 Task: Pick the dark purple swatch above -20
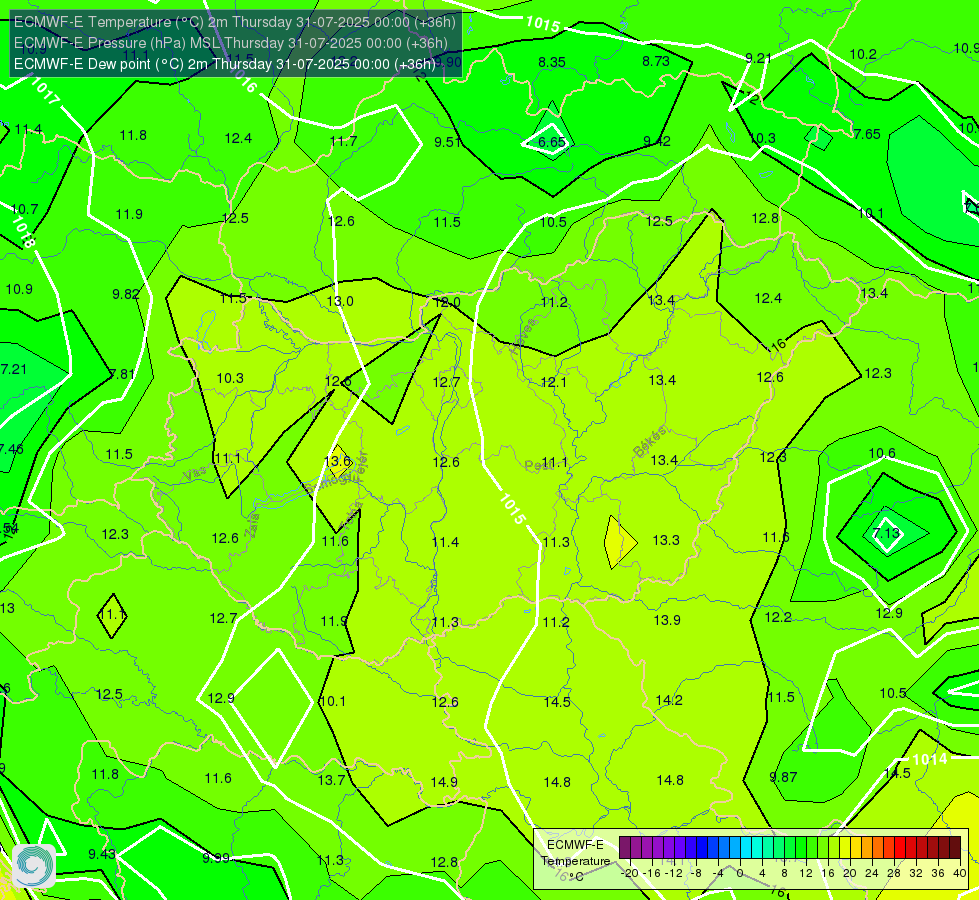(625, 848)
